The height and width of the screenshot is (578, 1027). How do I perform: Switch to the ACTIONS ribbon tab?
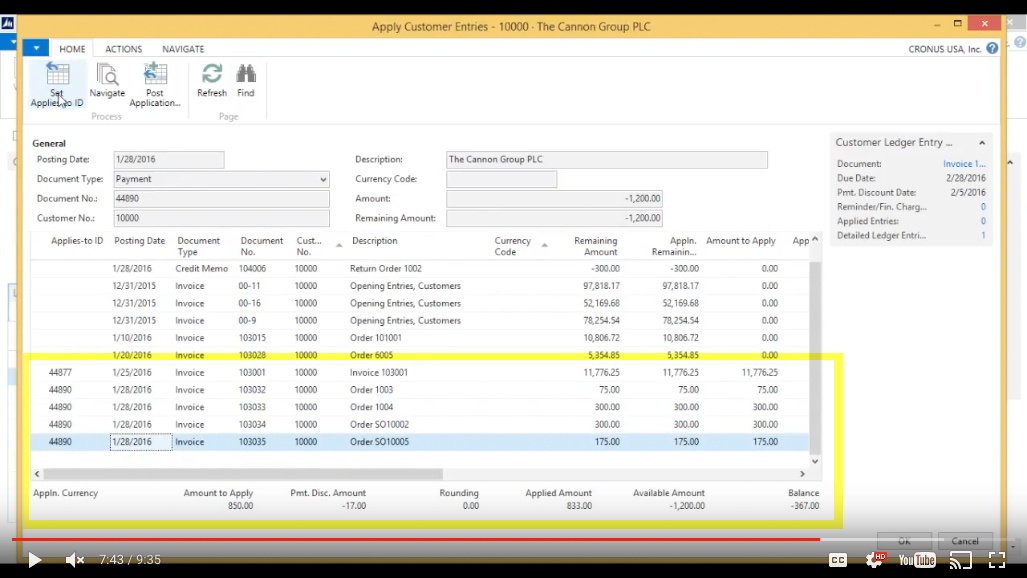(x=124, y=49)
